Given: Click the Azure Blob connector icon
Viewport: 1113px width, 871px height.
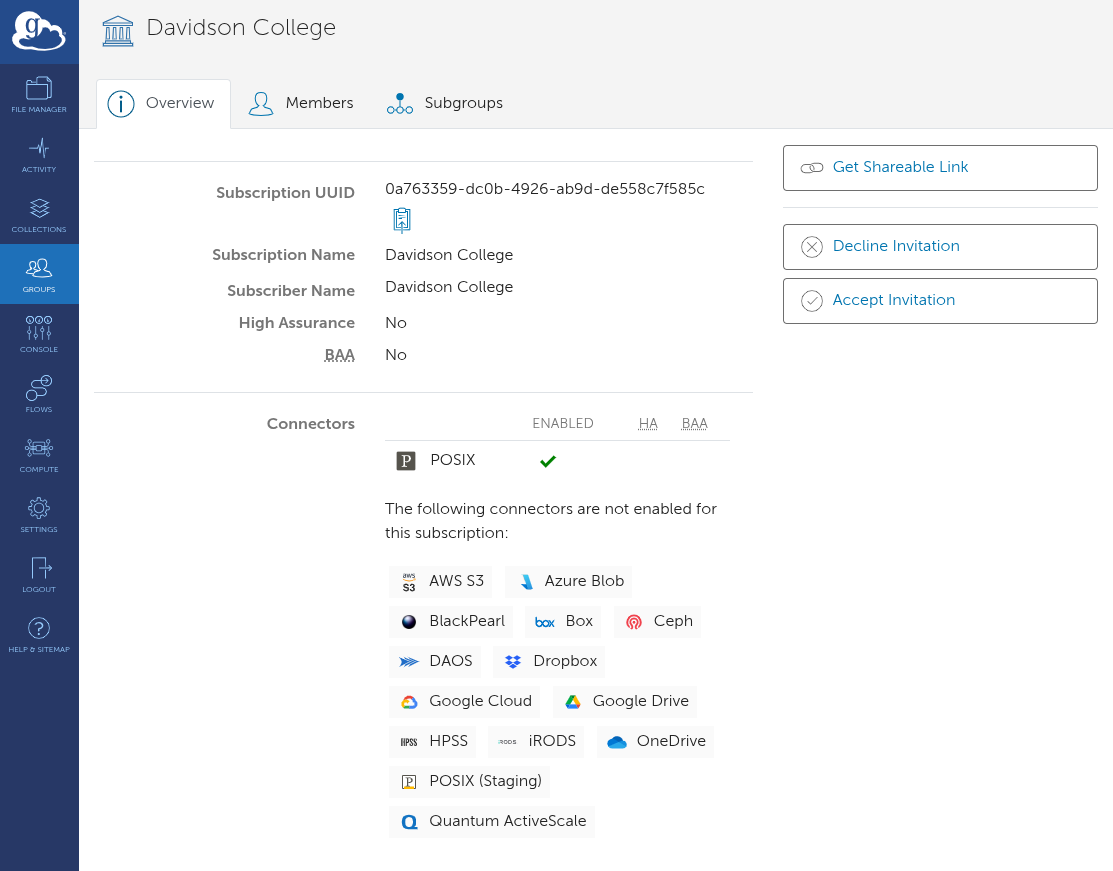Looking at the screenshot, I should [x=526, y=582].
